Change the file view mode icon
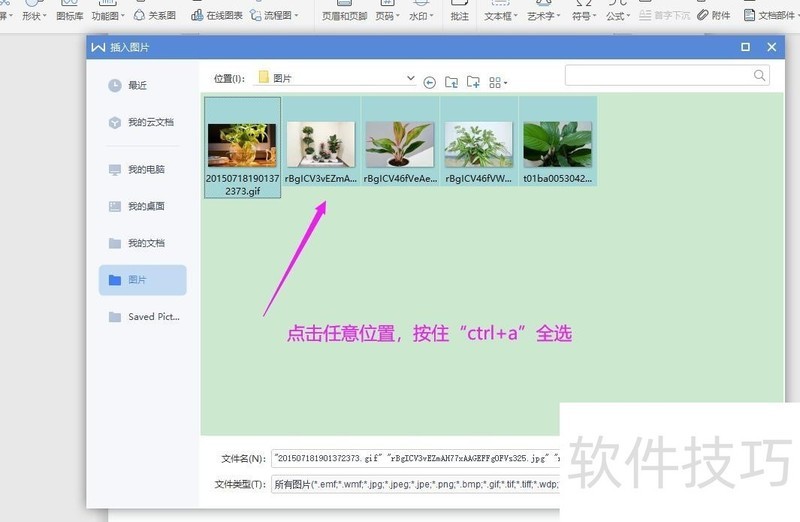The width and height of the screenshot is (800, 522). click(x=497, y=83)
